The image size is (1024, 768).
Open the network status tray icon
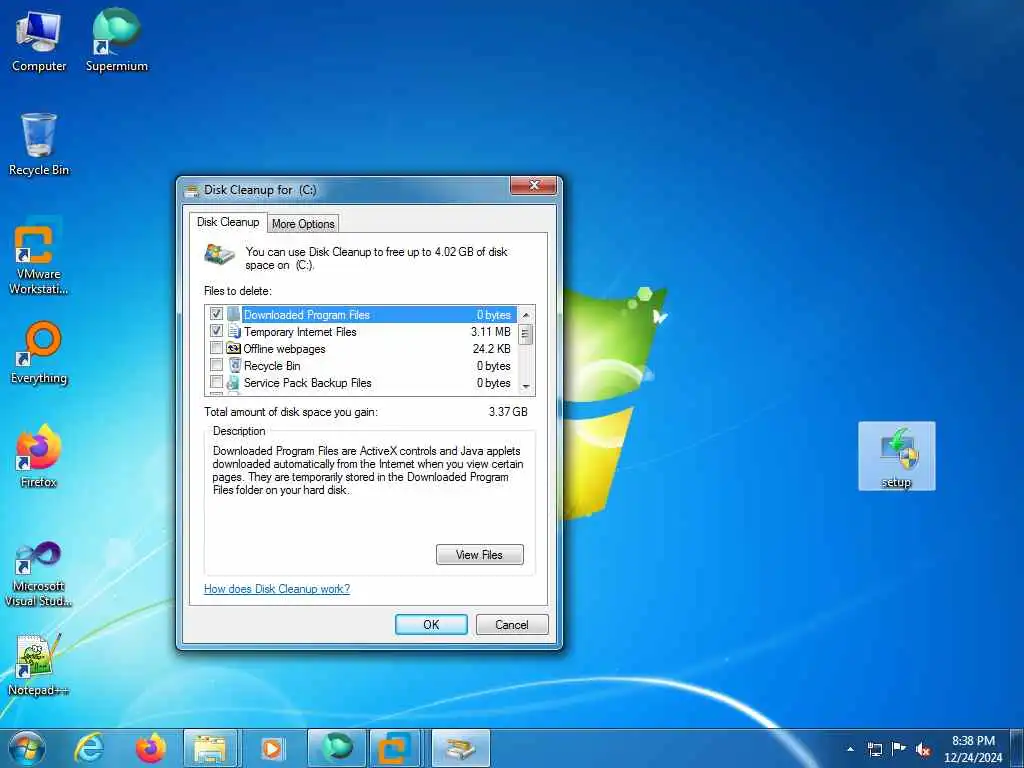(874, 749)
